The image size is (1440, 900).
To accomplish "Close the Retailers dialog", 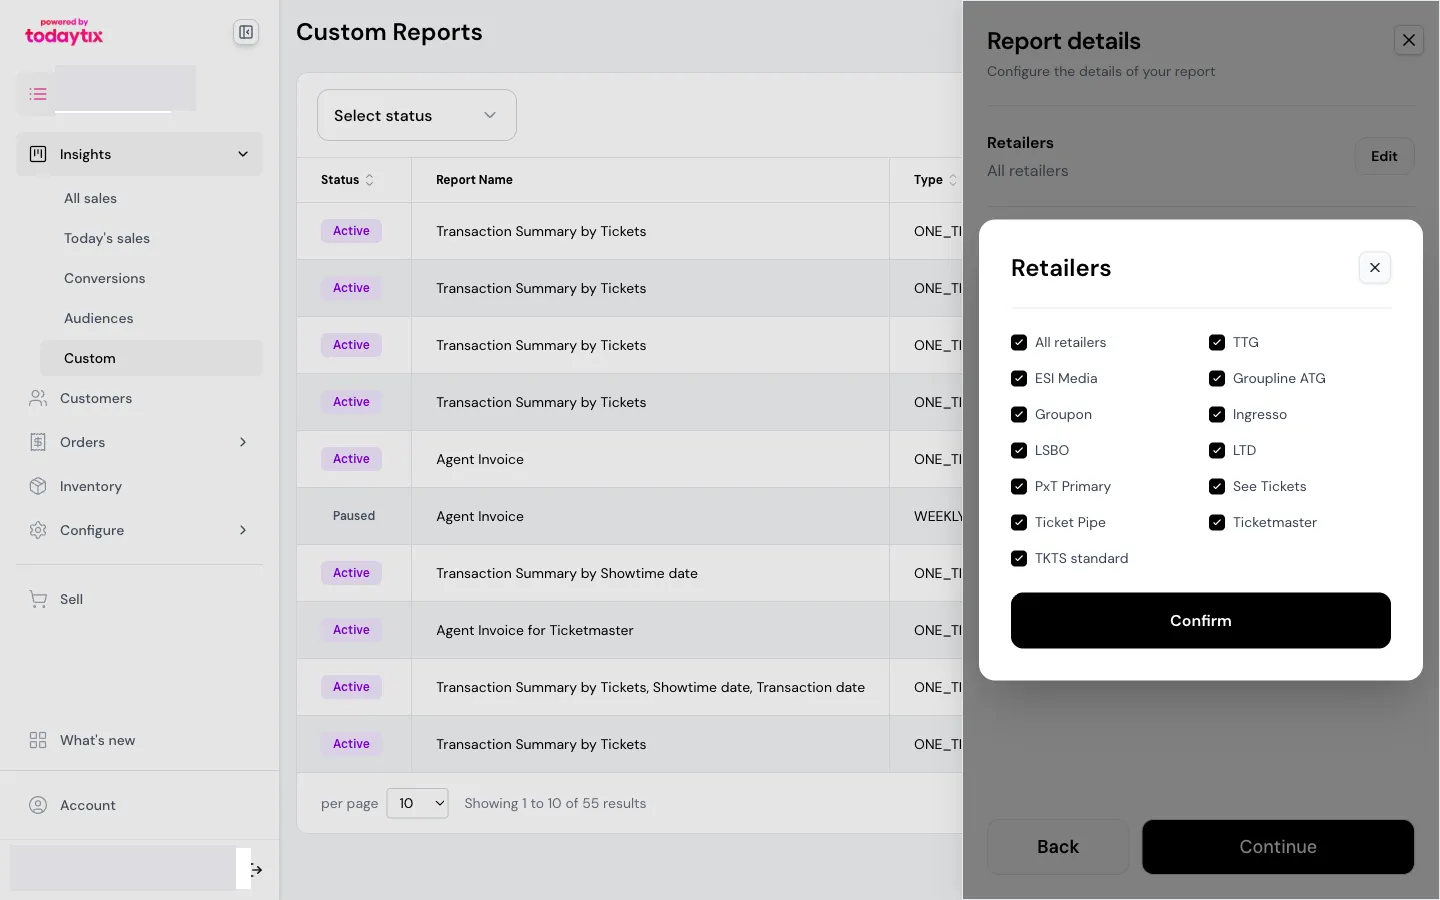I will click(1375, 267).
